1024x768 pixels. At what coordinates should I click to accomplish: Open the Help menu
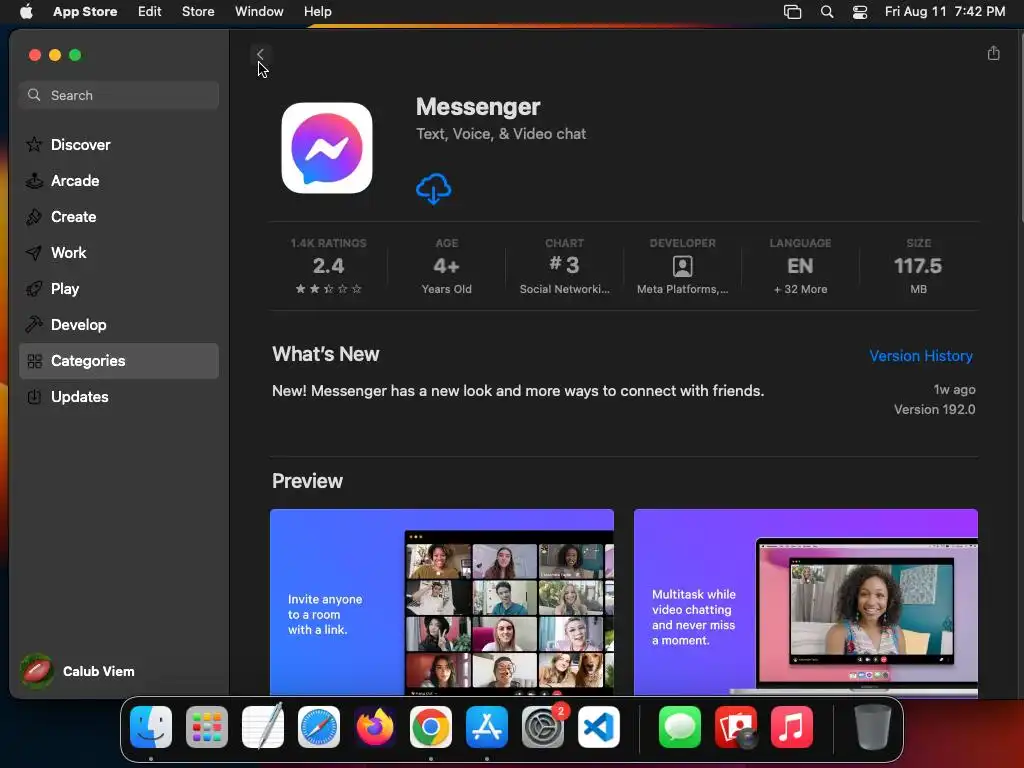click(317, 11)
